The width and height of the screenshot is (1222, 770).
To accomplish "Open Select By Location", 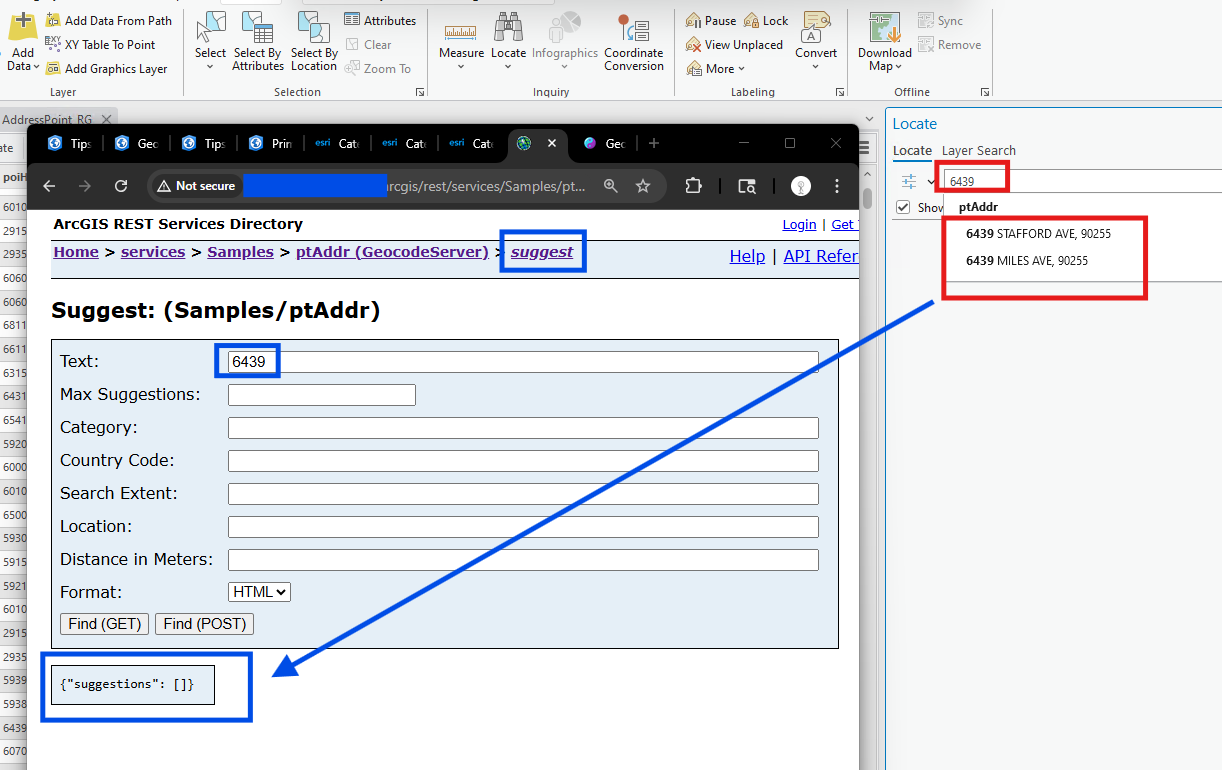I will [x=314, y=41].
